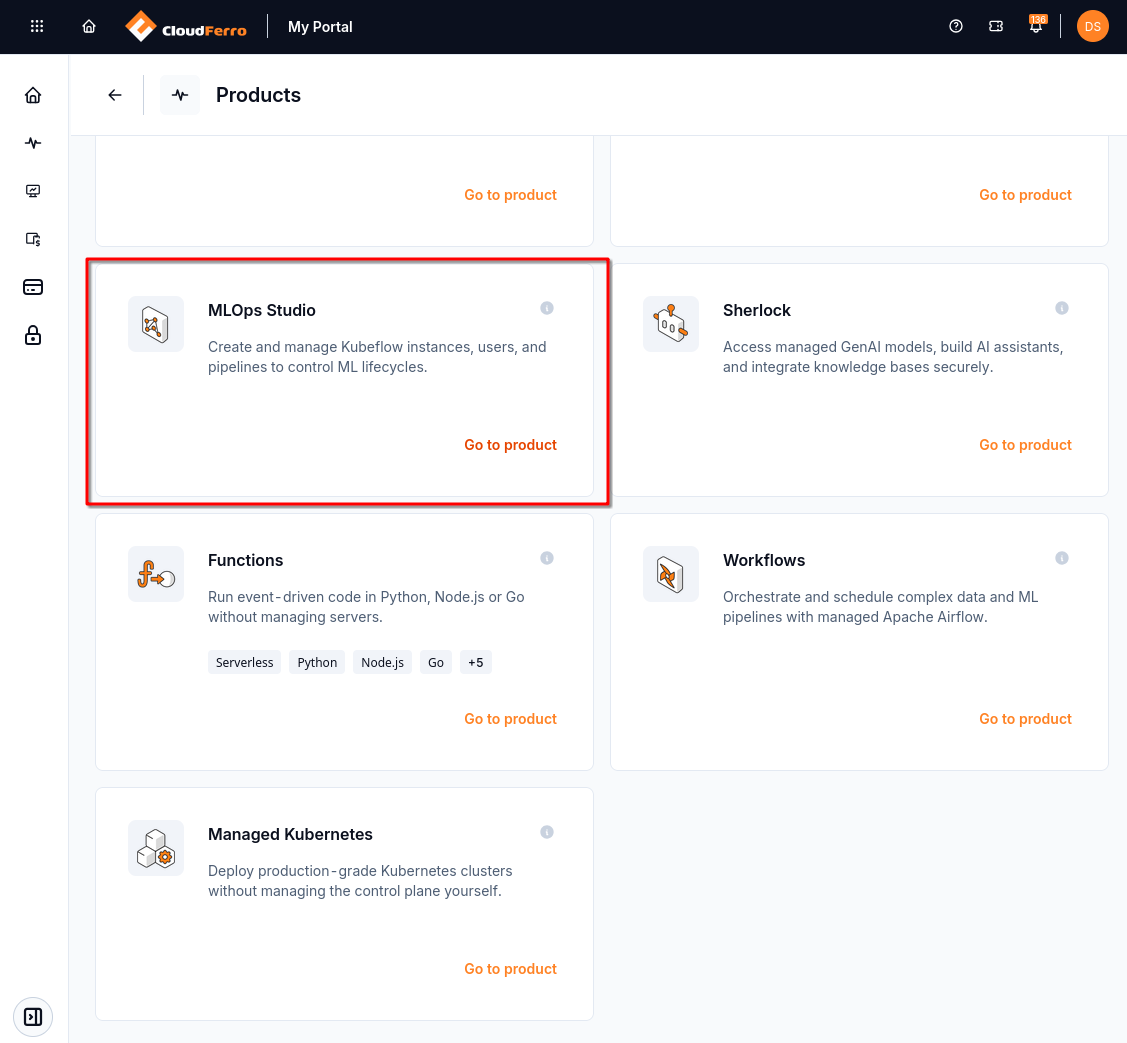Click the Workflows product icon
Image resolution: width=1127 pixels, height=1043 pixels.
coord(671,574)
